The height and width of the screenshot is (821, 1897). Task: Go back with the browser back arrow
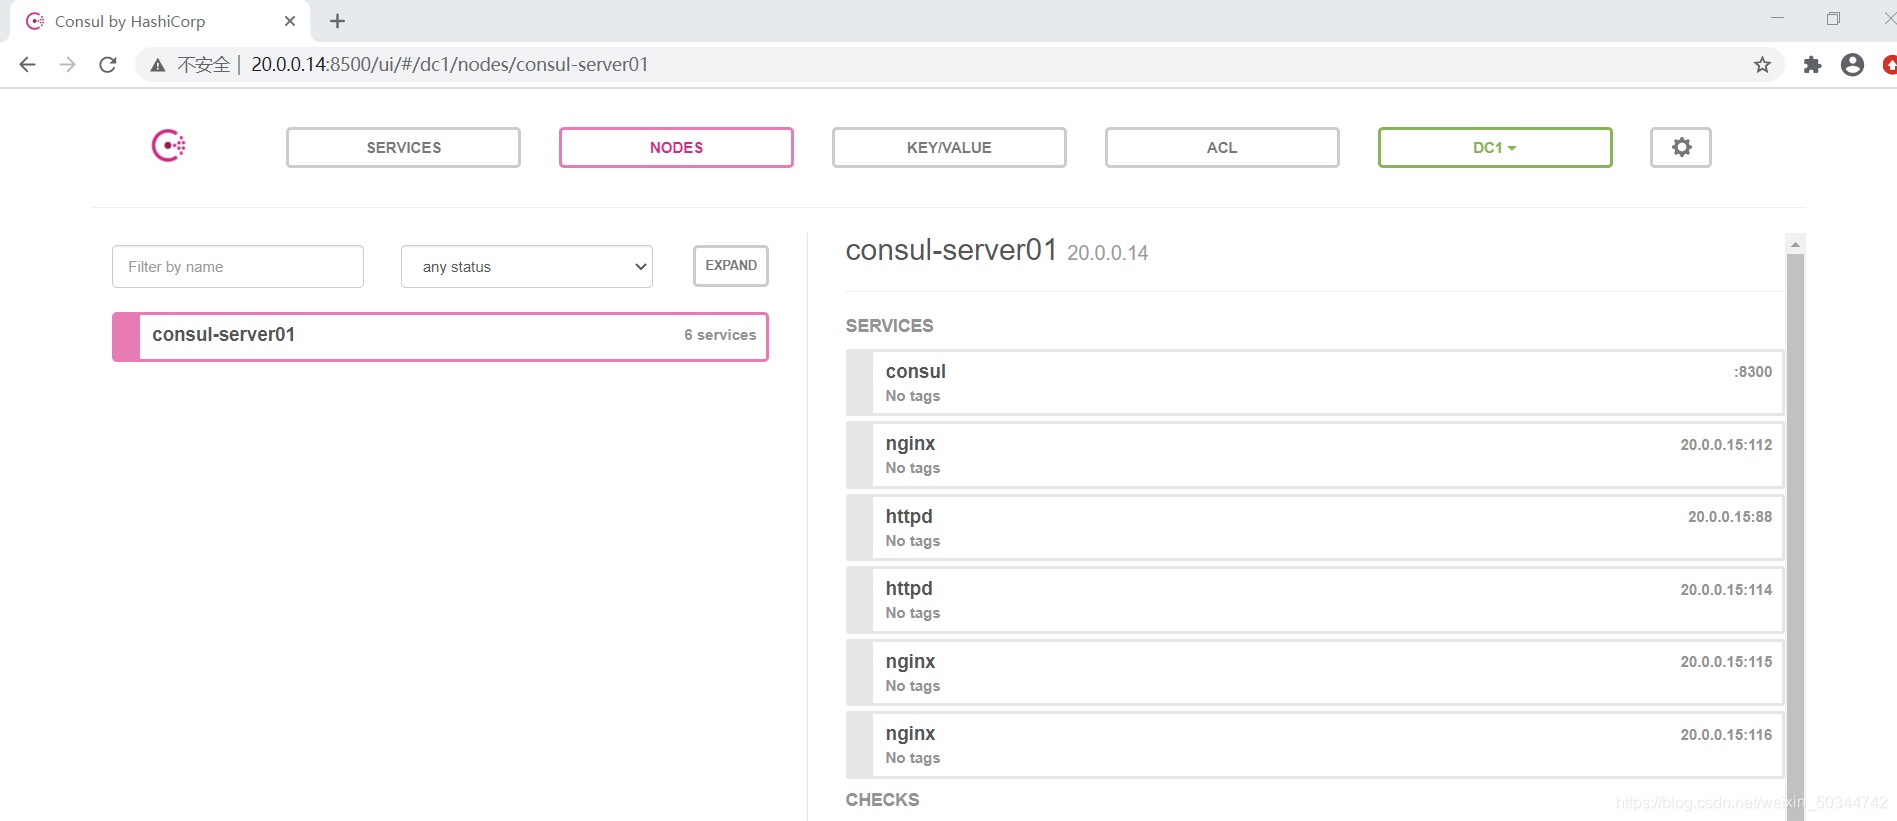pos(28,64)
